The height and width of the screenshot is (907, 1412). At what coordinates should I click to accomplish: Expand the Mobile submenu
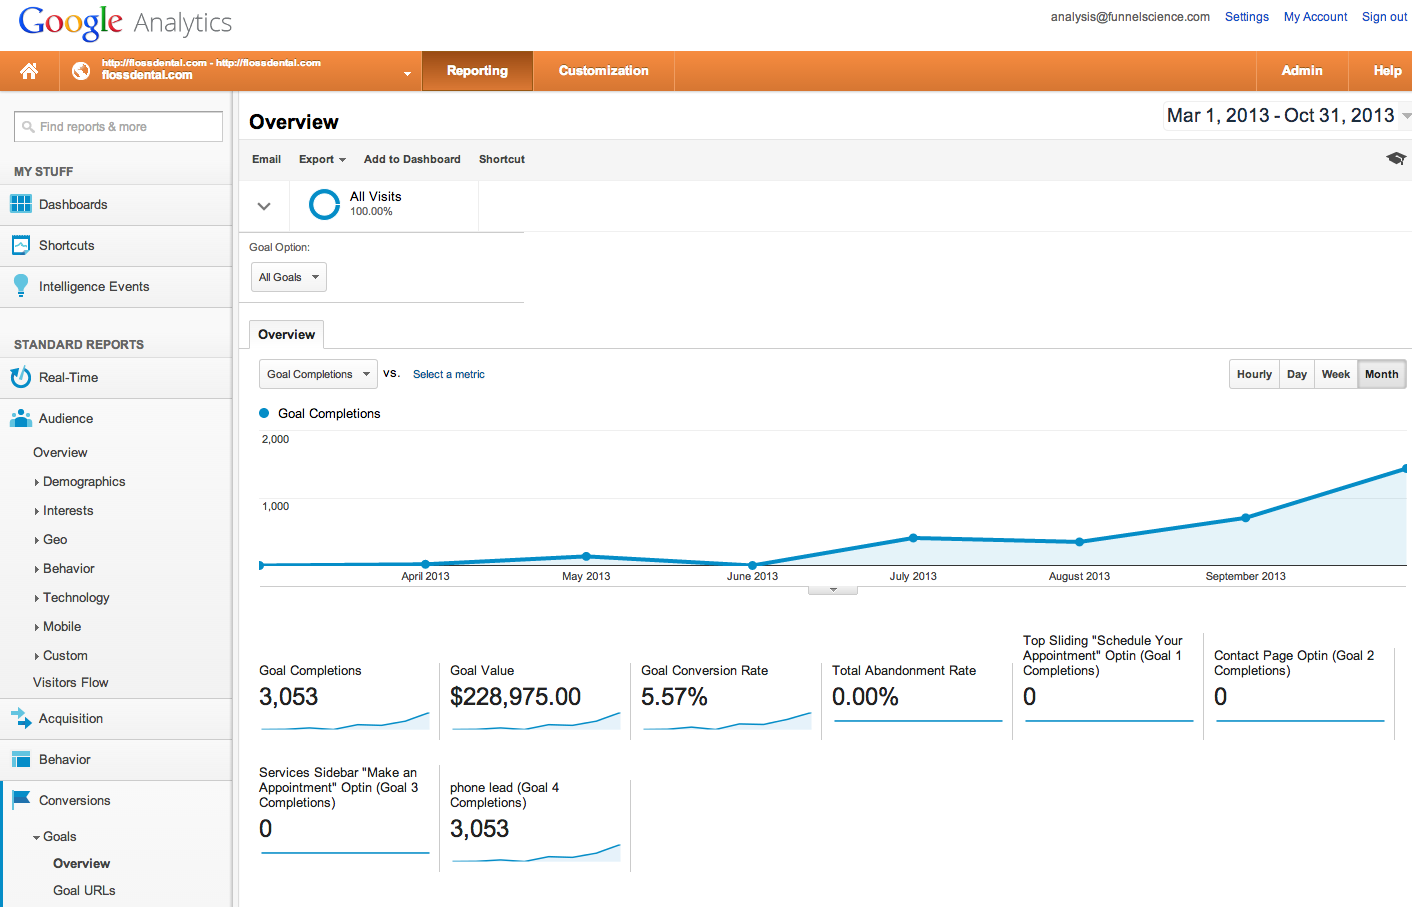click(x=37, y=627)
